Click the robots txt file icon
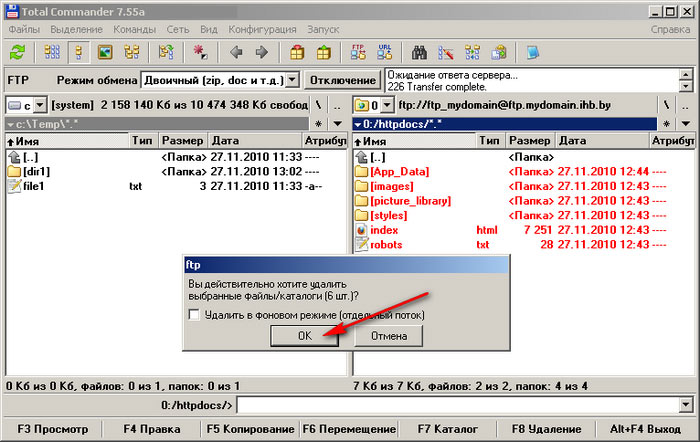Screen dimensions: 700x442 pyautogui.click(x=361, y=245)
